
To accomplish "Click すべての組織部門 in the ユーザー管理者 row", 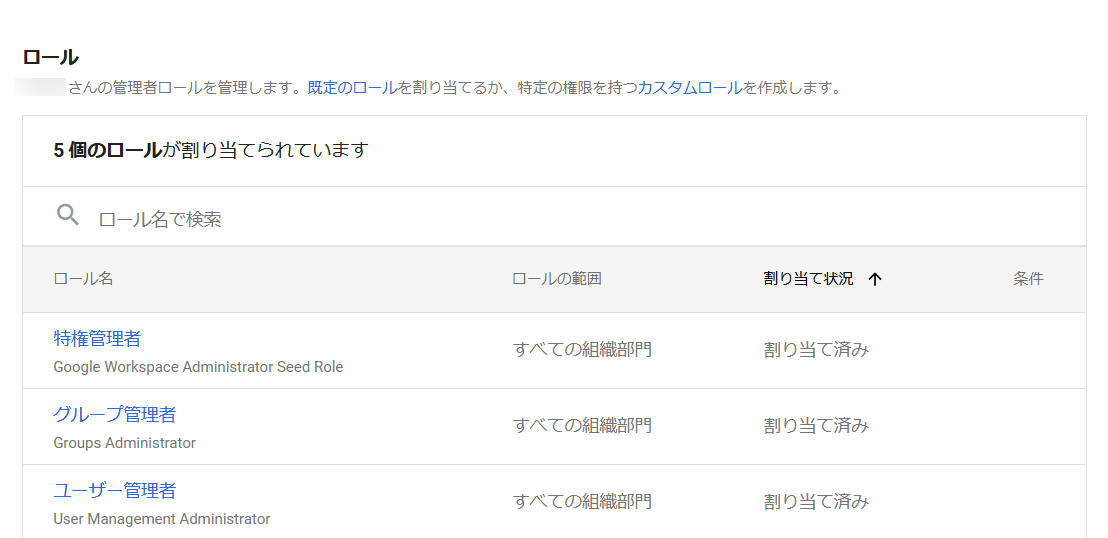I will (x=582, y=502).
